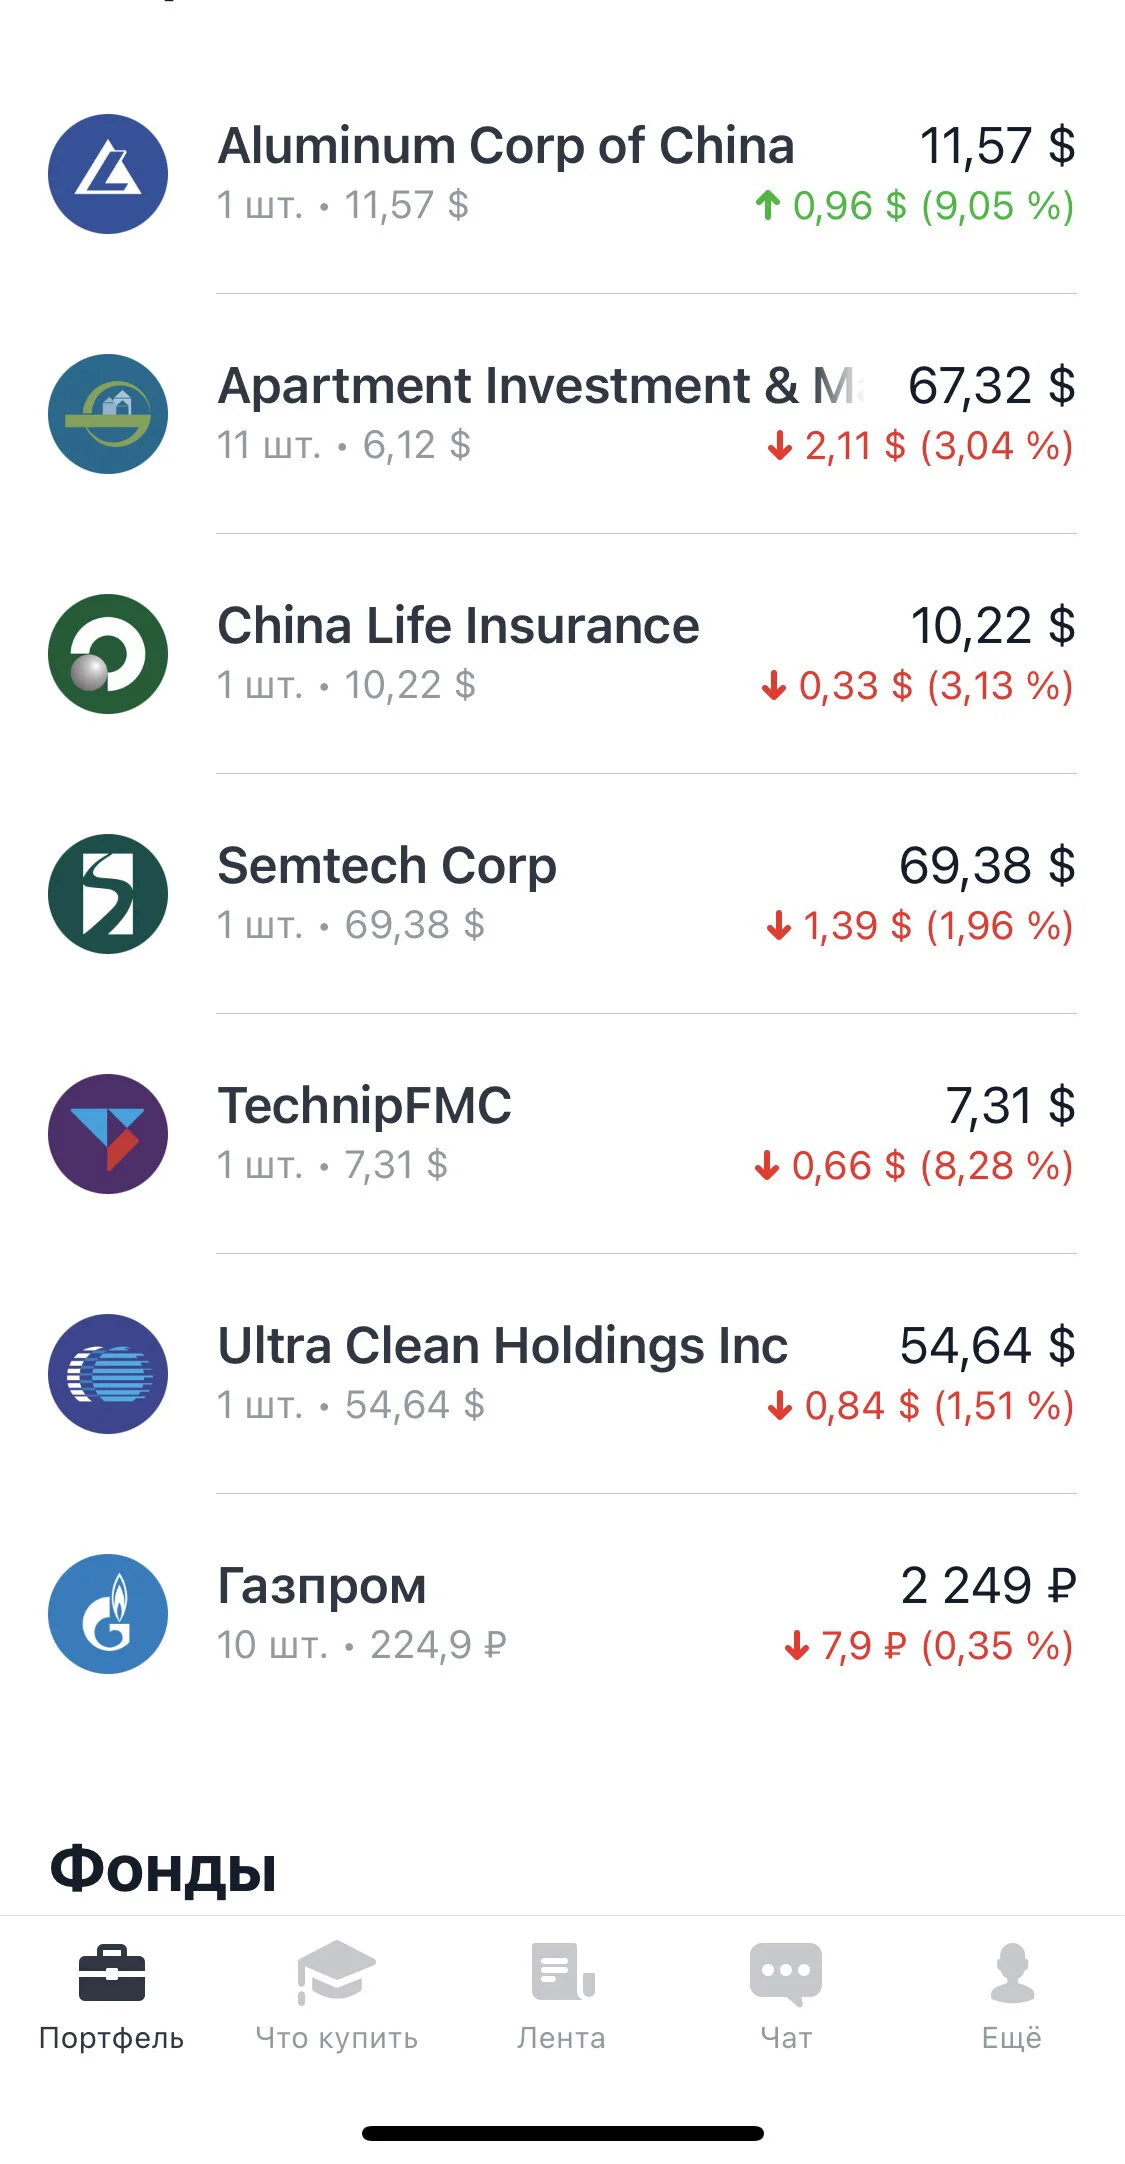
Task: Tap the China Life Insurance logo
Action: [x=108, y=654]
